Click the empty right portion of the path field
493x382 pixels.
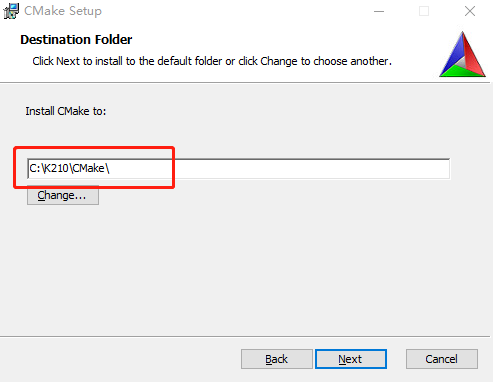pyautogui.click(x=312, y=169)
